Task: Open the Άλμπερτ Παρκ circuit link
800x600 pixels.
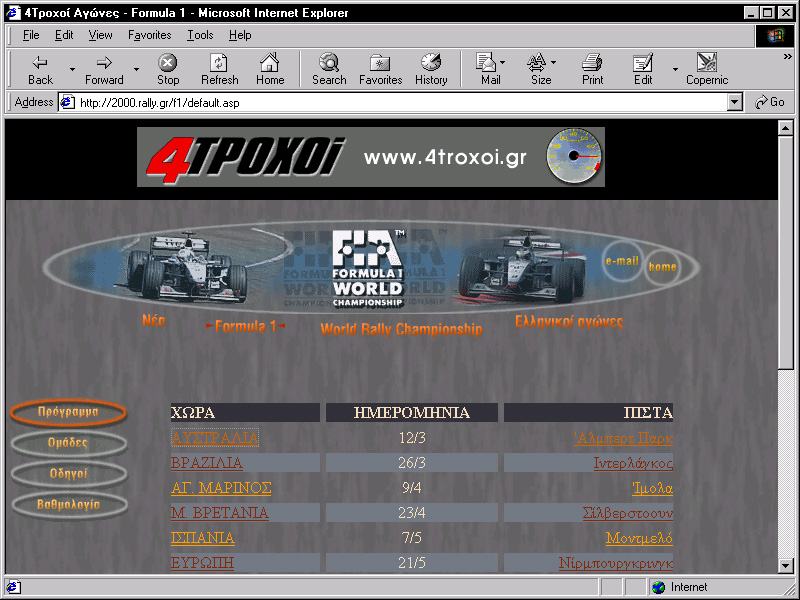Action: pyautogui.click(x=623, y=438)
